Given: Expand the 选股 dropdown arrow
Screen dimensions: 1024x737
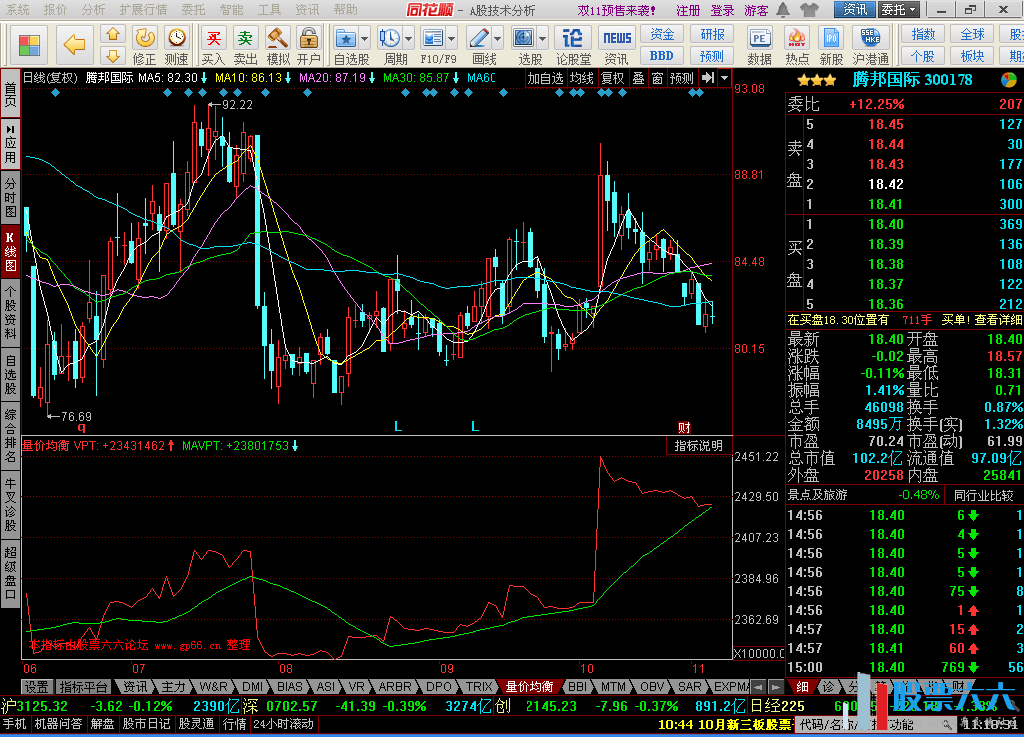Looking at the screenshot, I should point(542,39).
